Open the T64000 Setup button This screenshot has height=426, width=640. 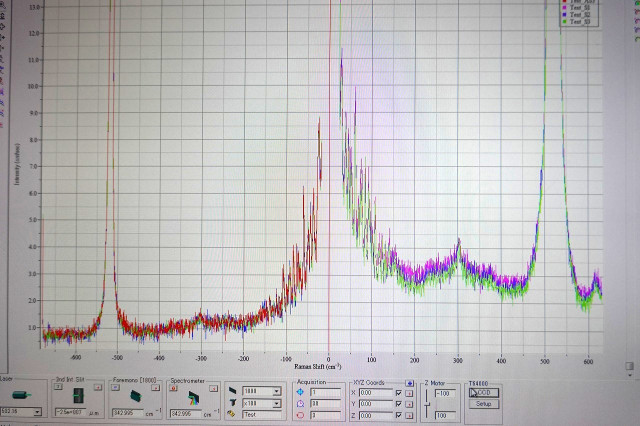click(482, 404)
